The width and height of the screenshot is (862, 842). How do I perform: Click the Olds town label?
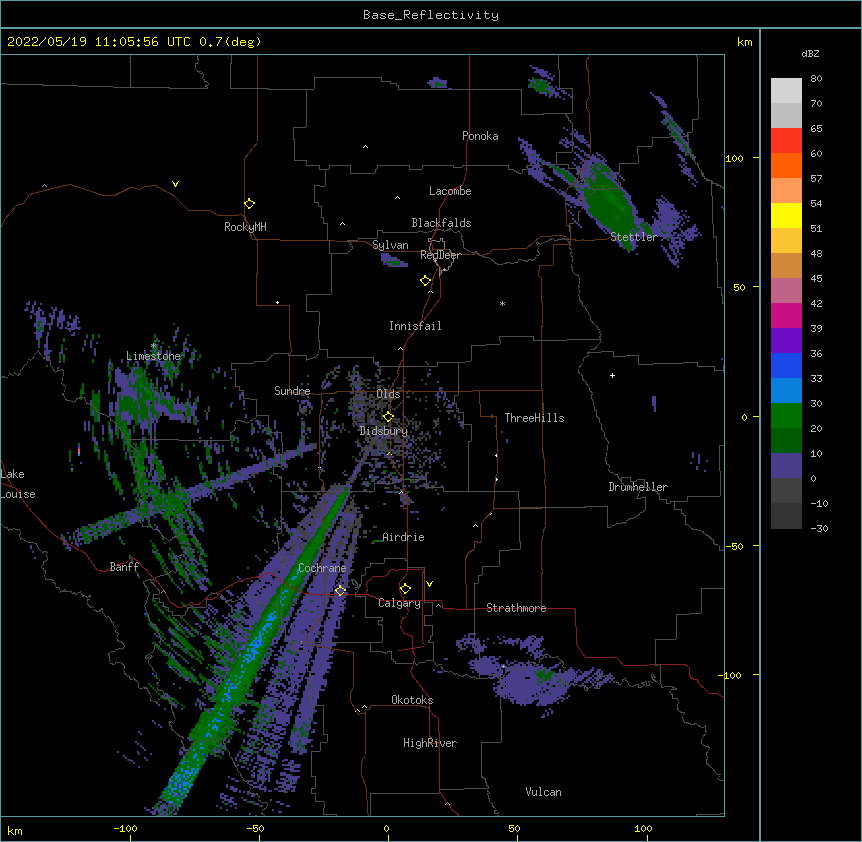point(388,394)
